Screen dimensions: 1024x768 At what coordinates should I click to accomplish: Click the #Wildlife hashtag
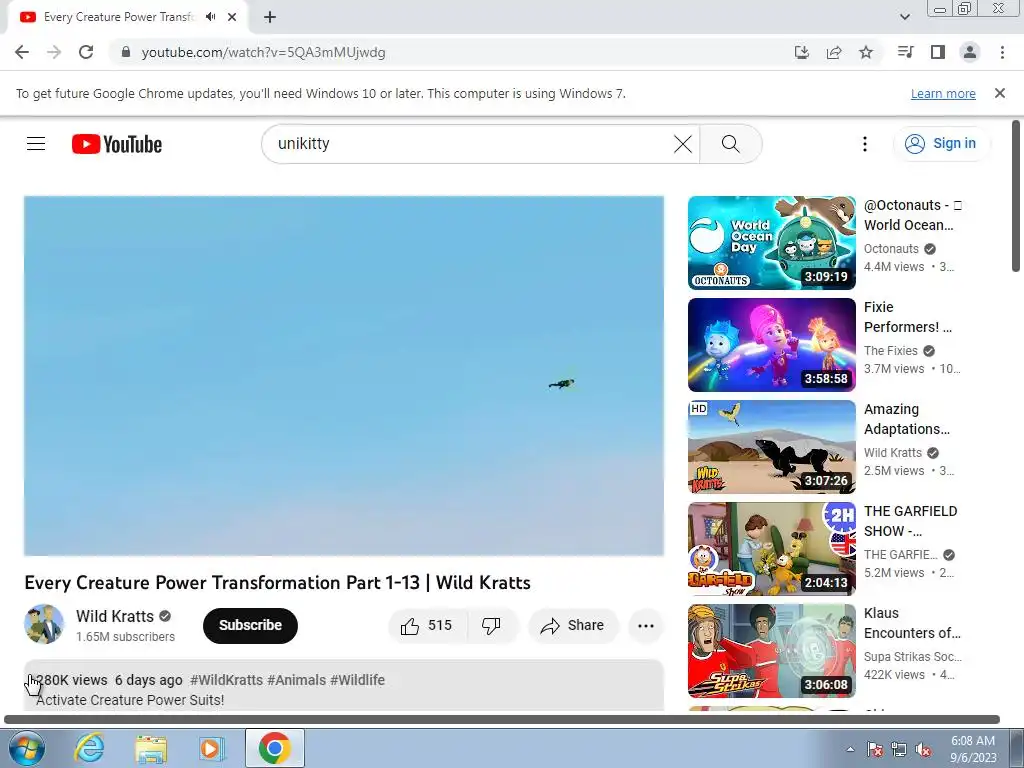[x=357, y=680]
